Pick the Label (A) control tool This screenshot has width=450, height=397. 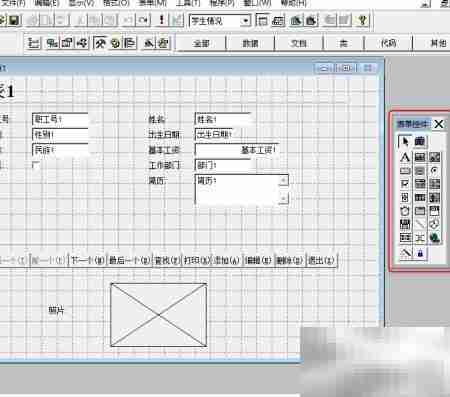pos(405,157)
